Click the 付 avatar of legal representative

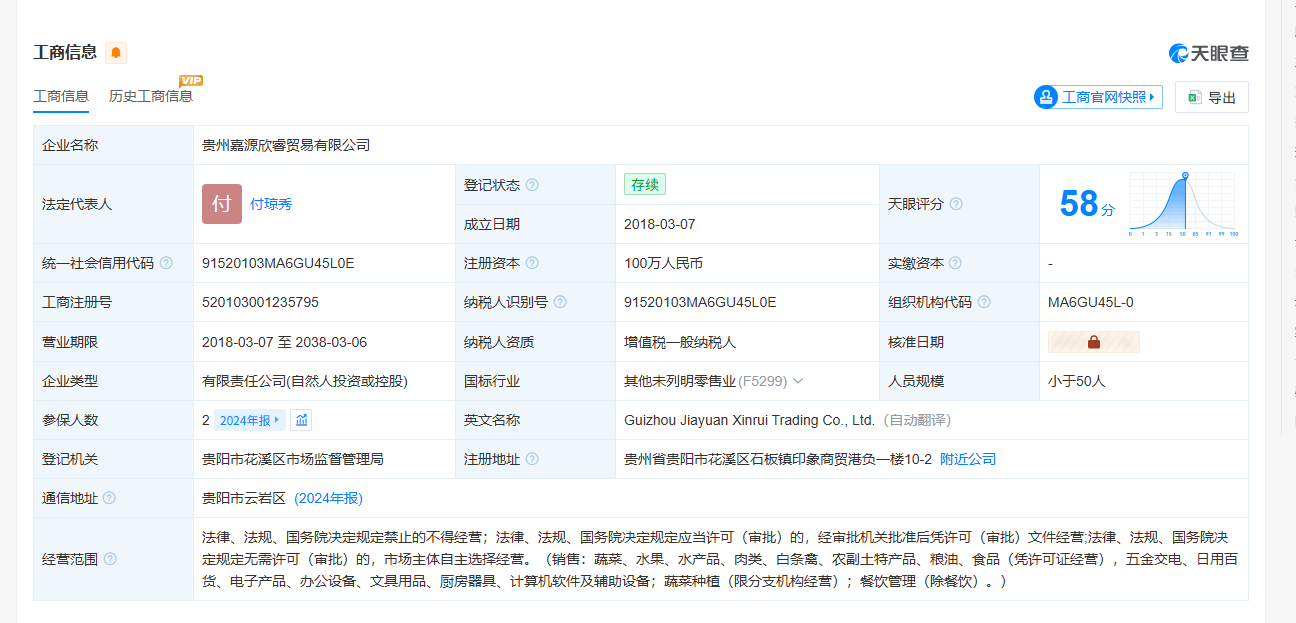pos(221,204)
